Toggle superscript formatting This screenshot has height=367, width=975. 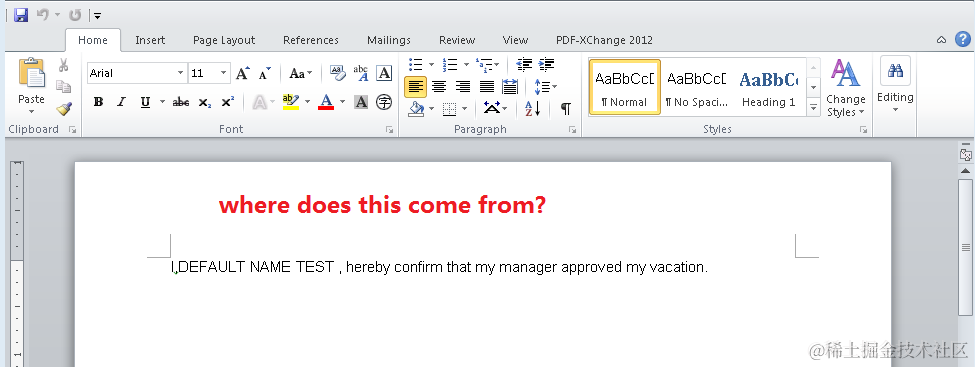[228, 102]
